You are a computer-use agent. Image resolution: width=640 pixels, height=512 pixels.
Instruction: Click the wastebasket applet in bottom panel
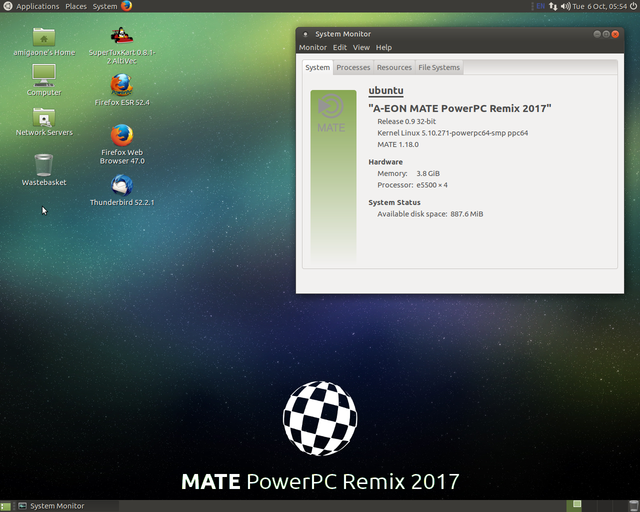pos(633,506)
